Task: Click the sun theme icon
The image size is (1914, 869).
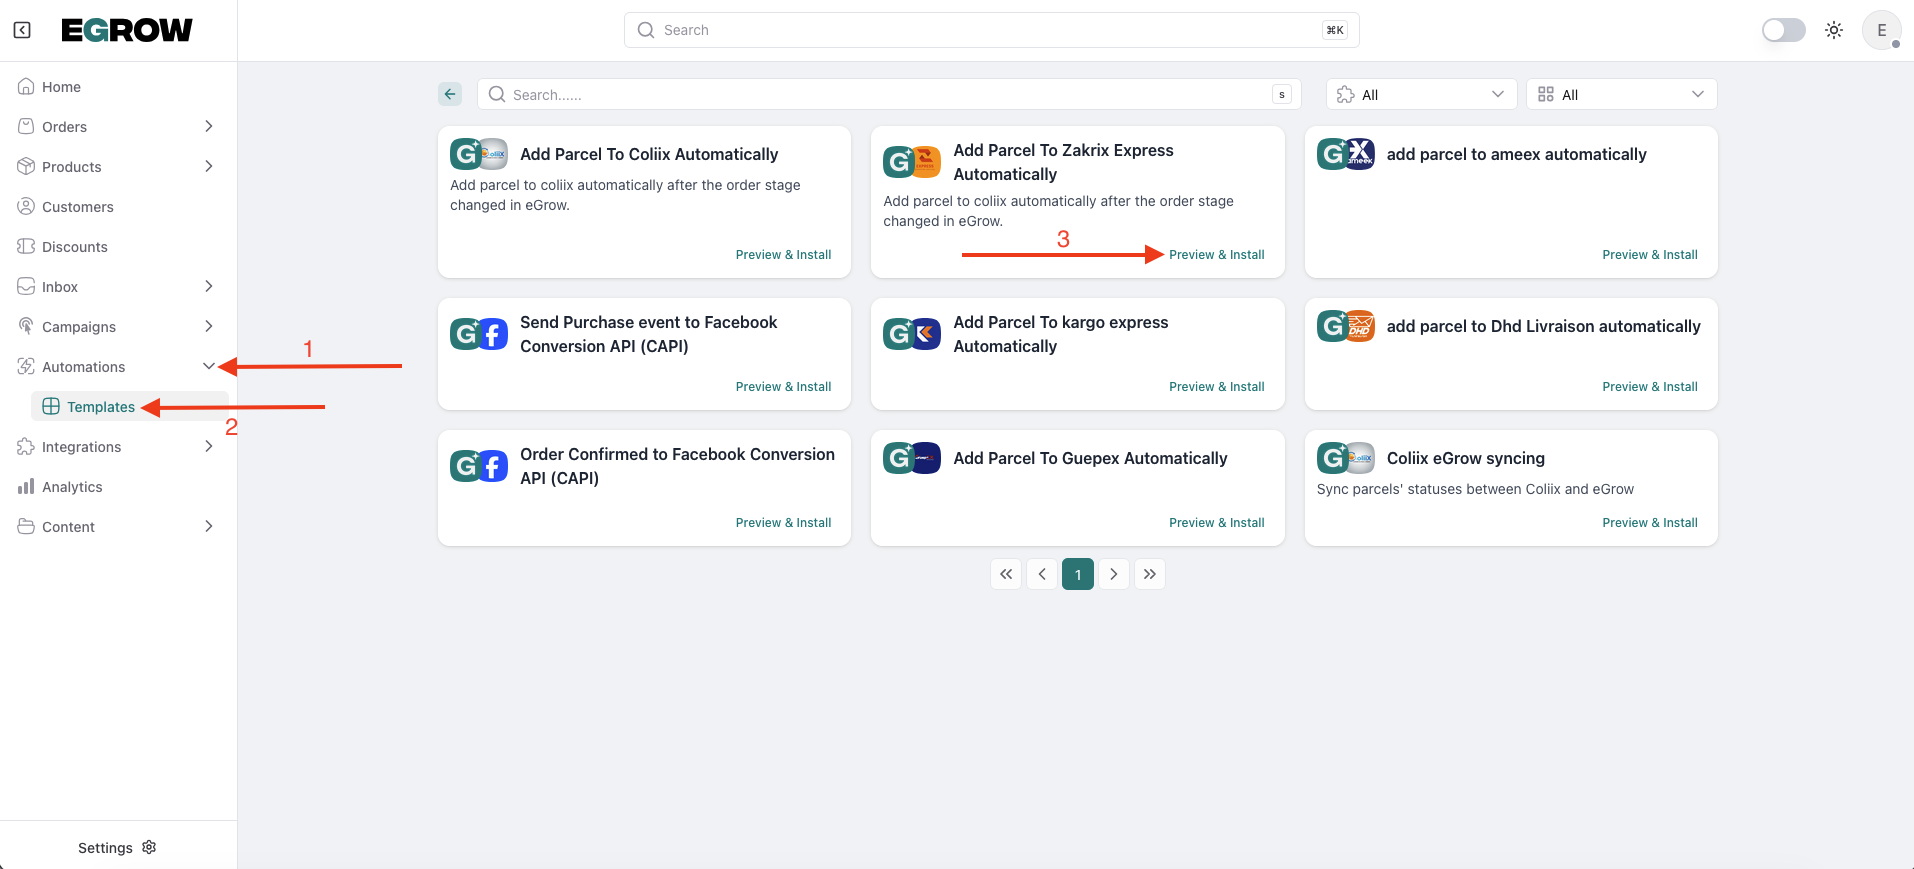Action: pyautogui.click(x=1834, y=30)
